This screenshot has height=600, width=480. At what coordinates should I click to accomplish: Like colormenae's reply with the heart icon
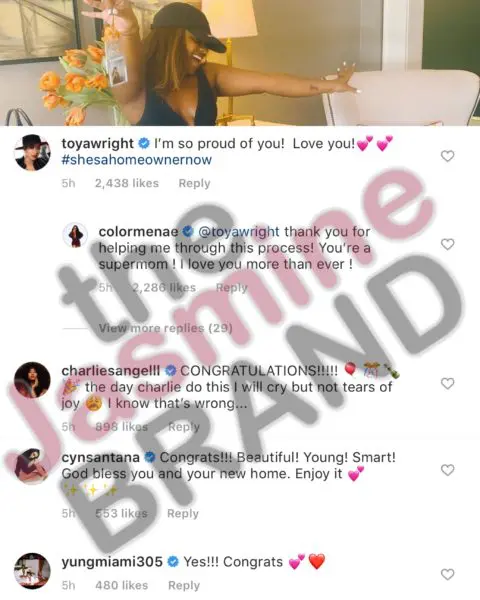coord(447,244)
